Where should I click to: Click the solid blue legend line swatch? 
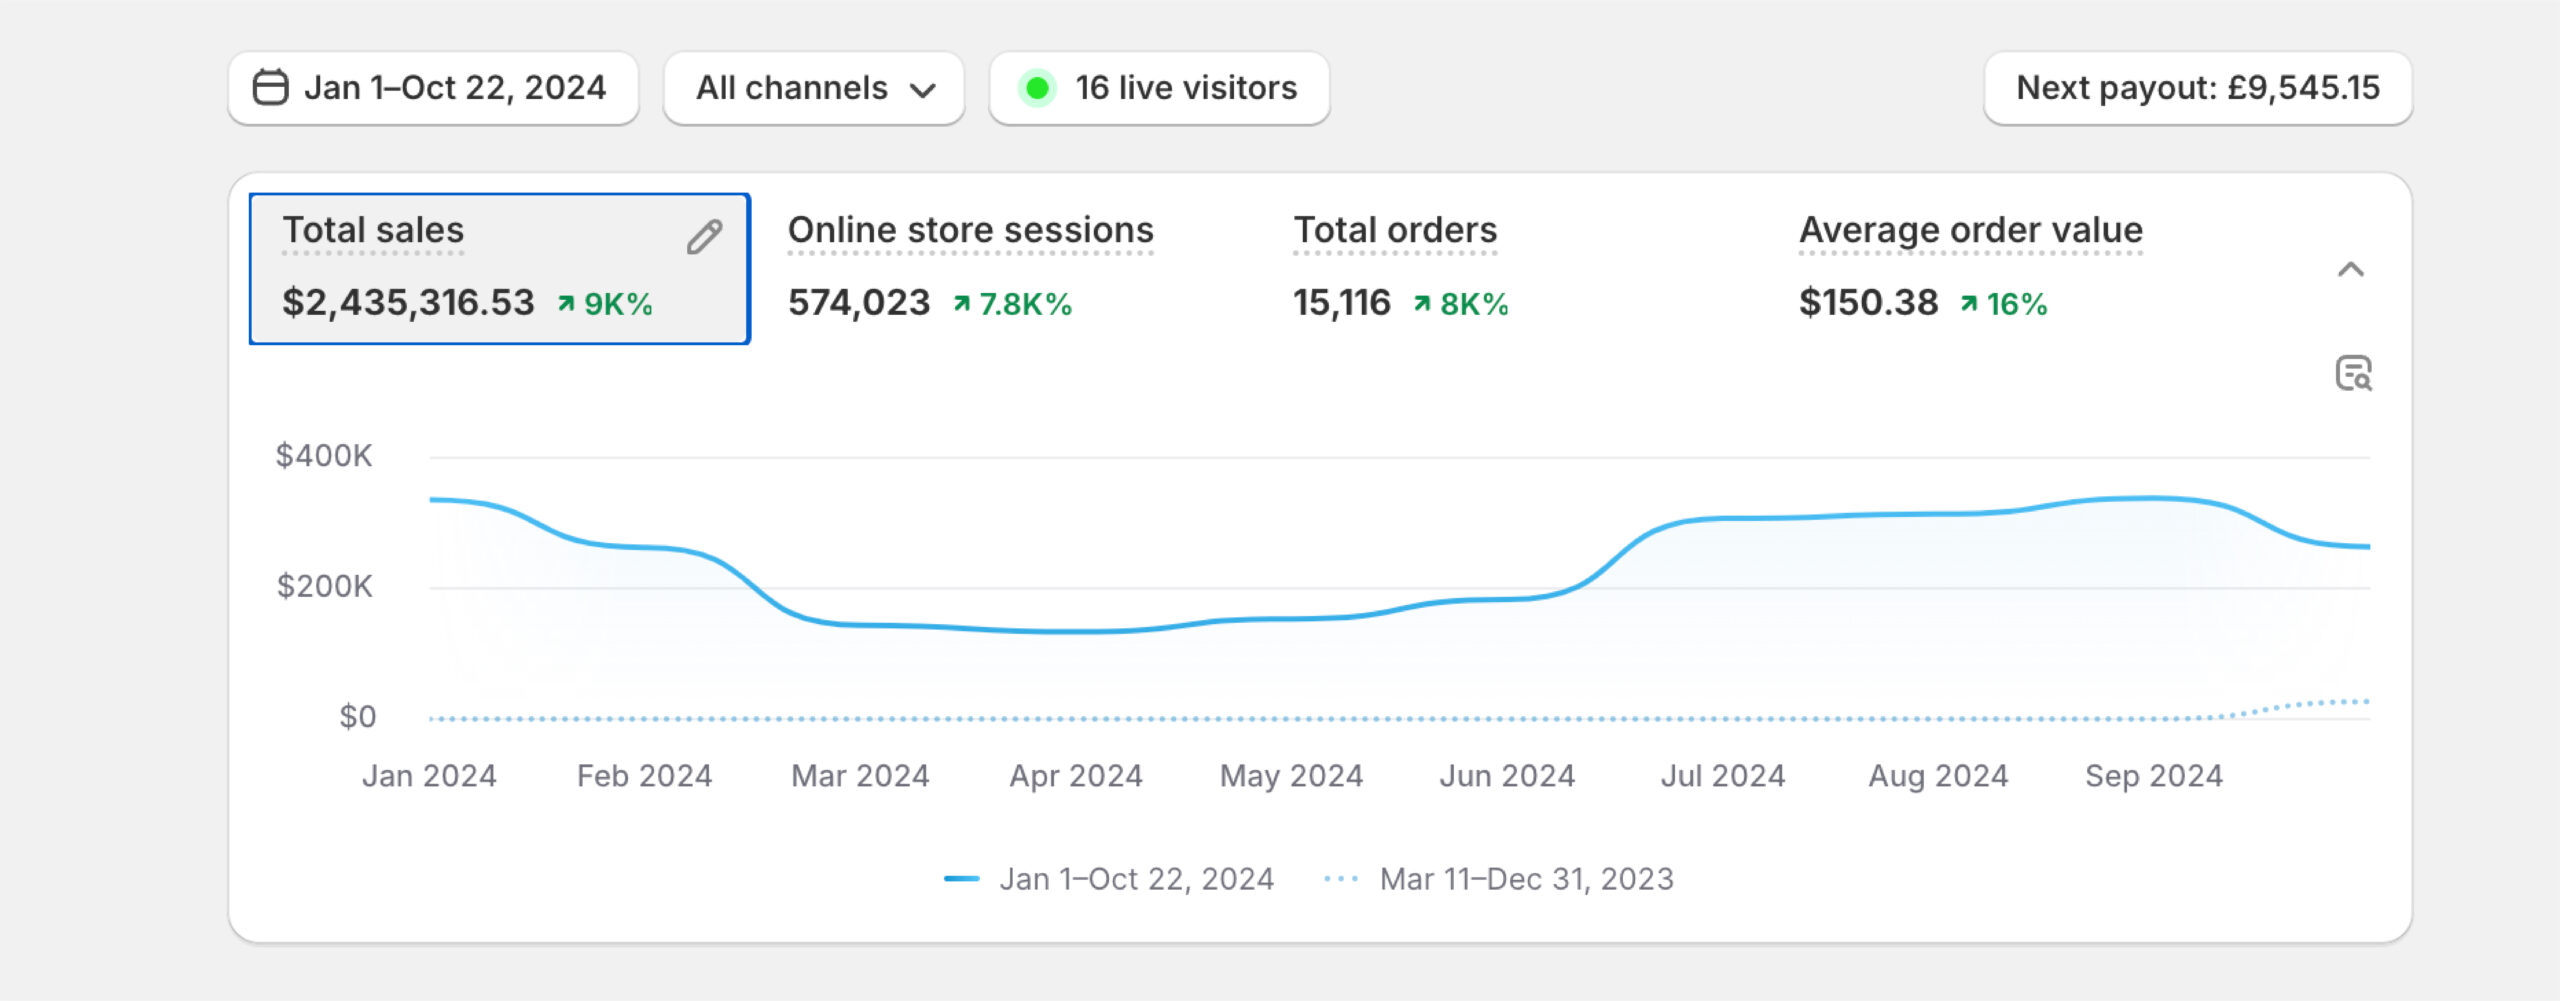tap(961, 879)
